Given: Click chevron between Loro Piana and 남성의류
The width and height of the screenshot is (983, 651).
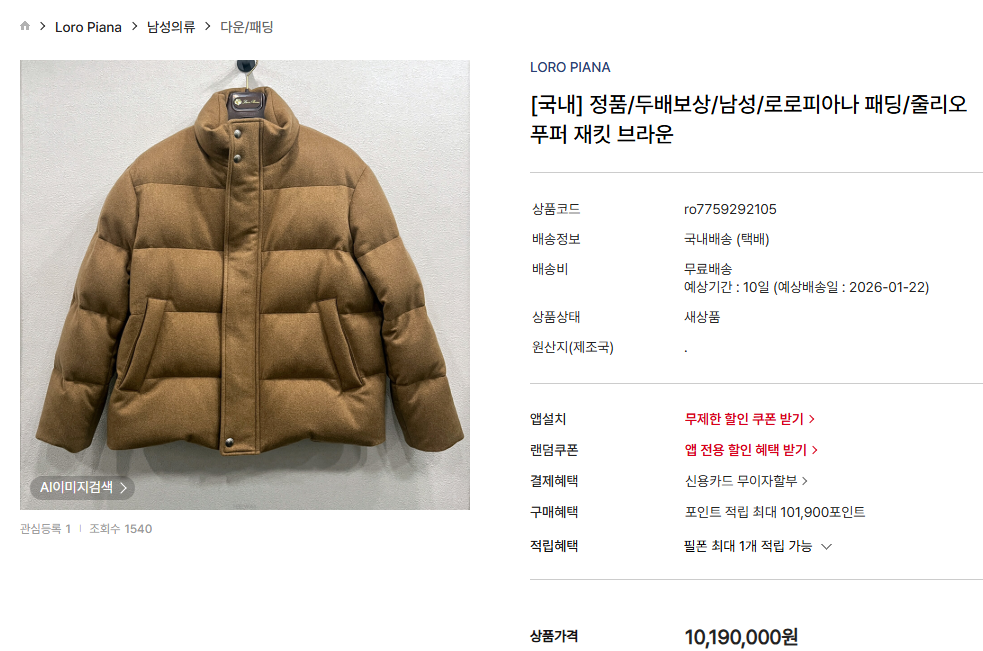Looking at the screenshot, I should [x=134, y=26].
